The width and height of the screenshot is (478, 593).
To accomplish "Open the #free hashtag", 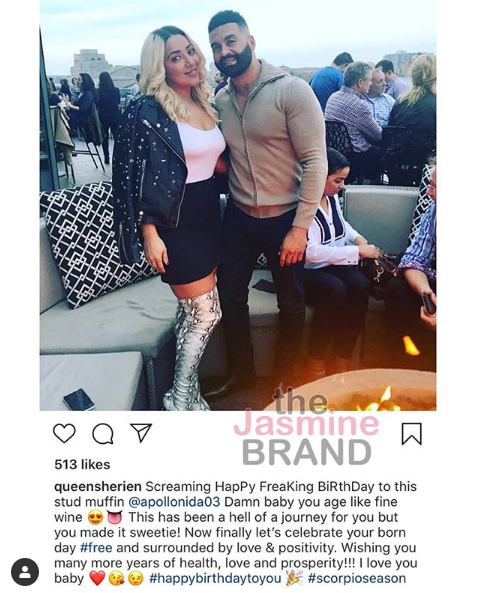I will 96,548.
